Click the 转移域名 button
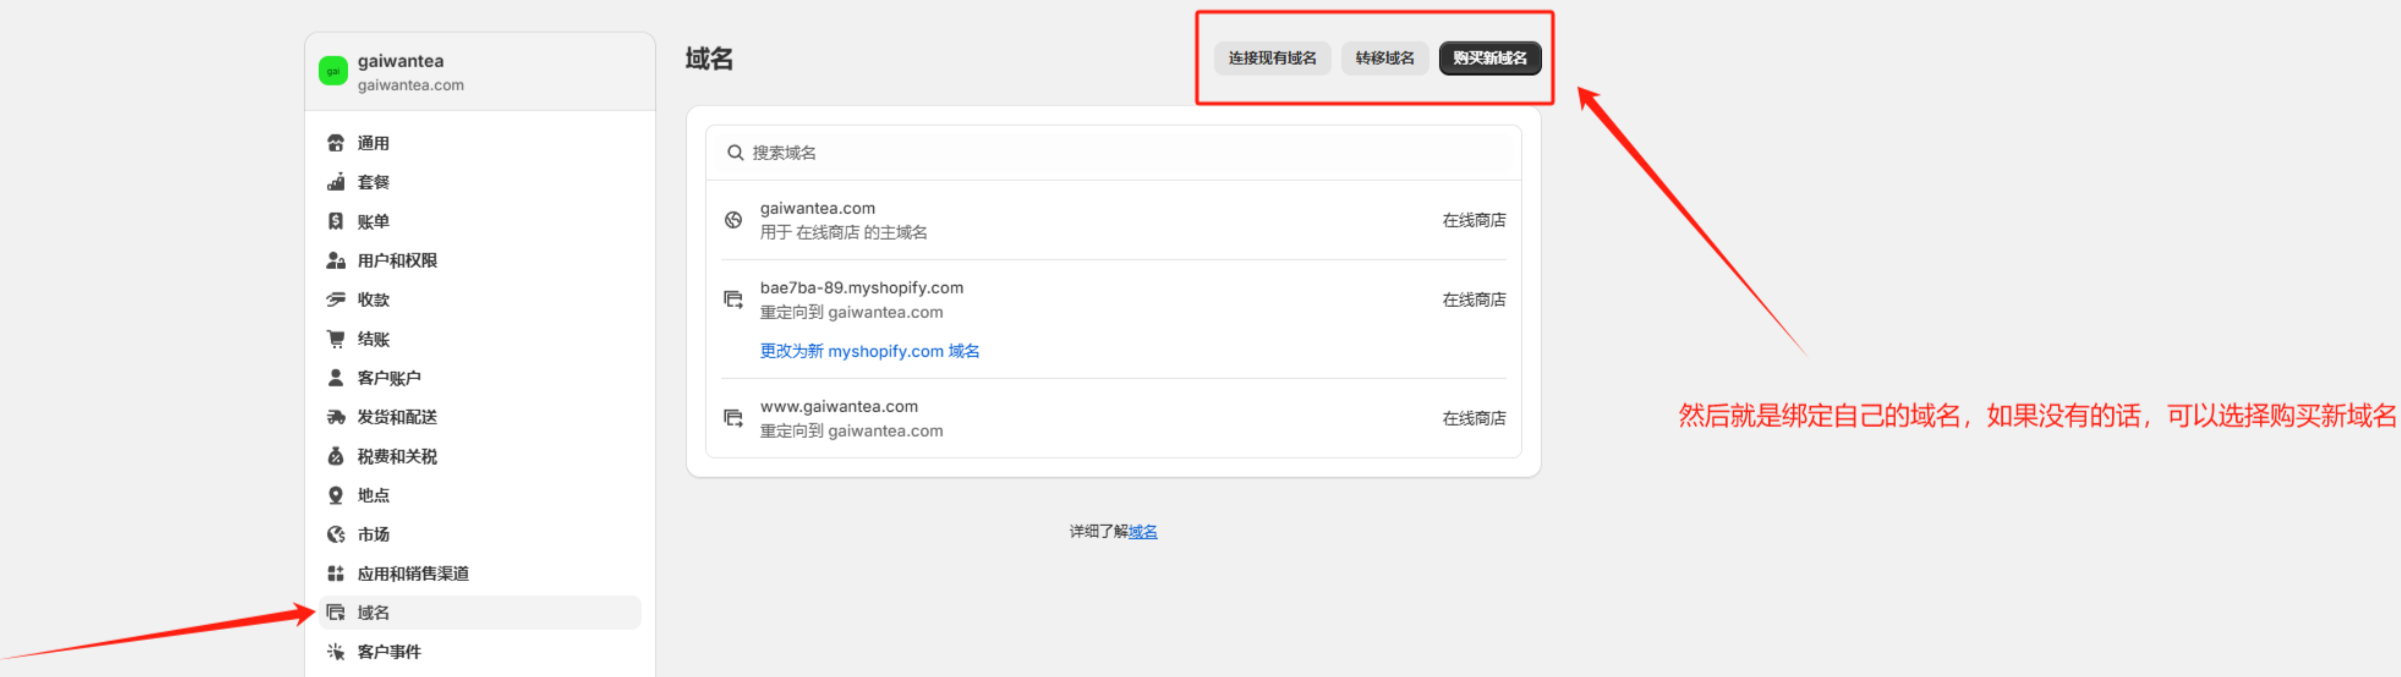2401x677 pixels. pyautogui.click(x=1385, y=58)
